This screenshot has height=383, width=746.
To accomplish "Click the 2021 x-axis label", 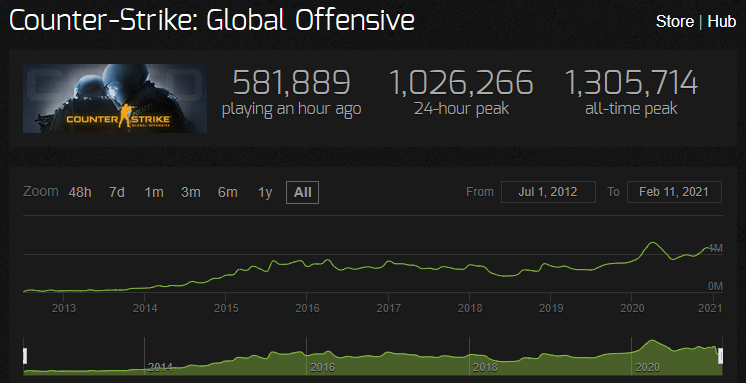I will [x=710, y=308].
